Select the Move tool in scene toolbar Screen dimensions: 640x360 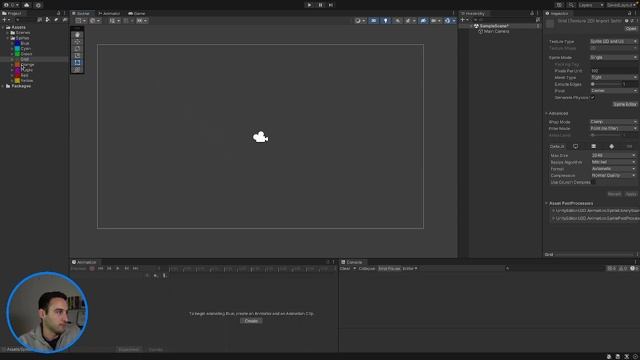tap(77, 42)
